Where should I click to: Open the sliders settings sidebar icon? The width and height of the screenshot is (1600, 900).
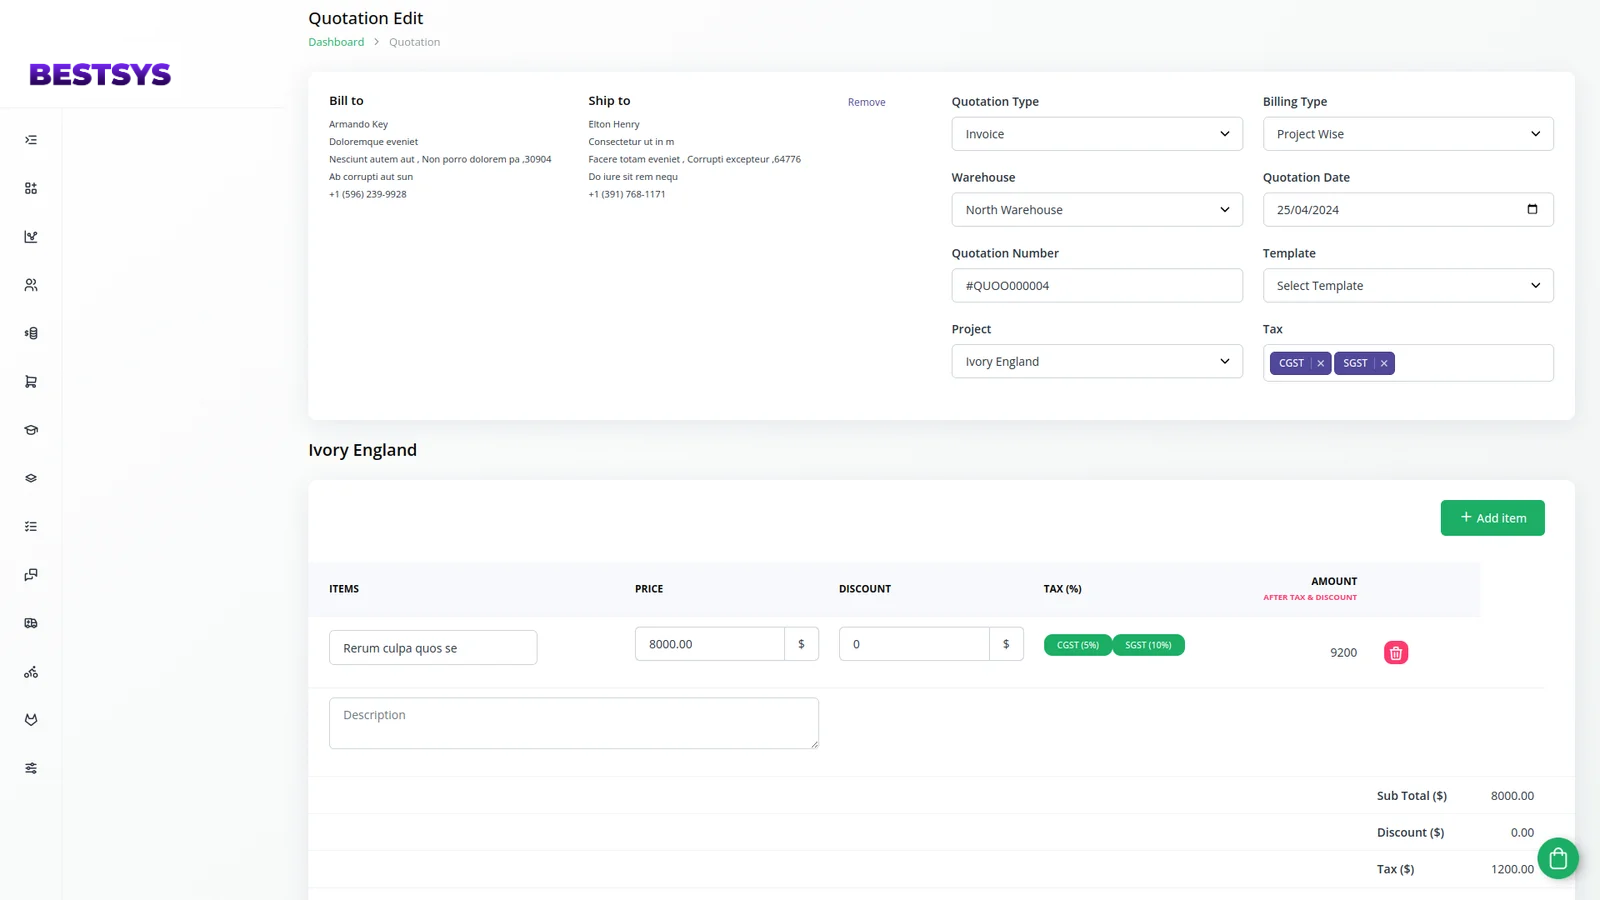(x=31, y=768)
